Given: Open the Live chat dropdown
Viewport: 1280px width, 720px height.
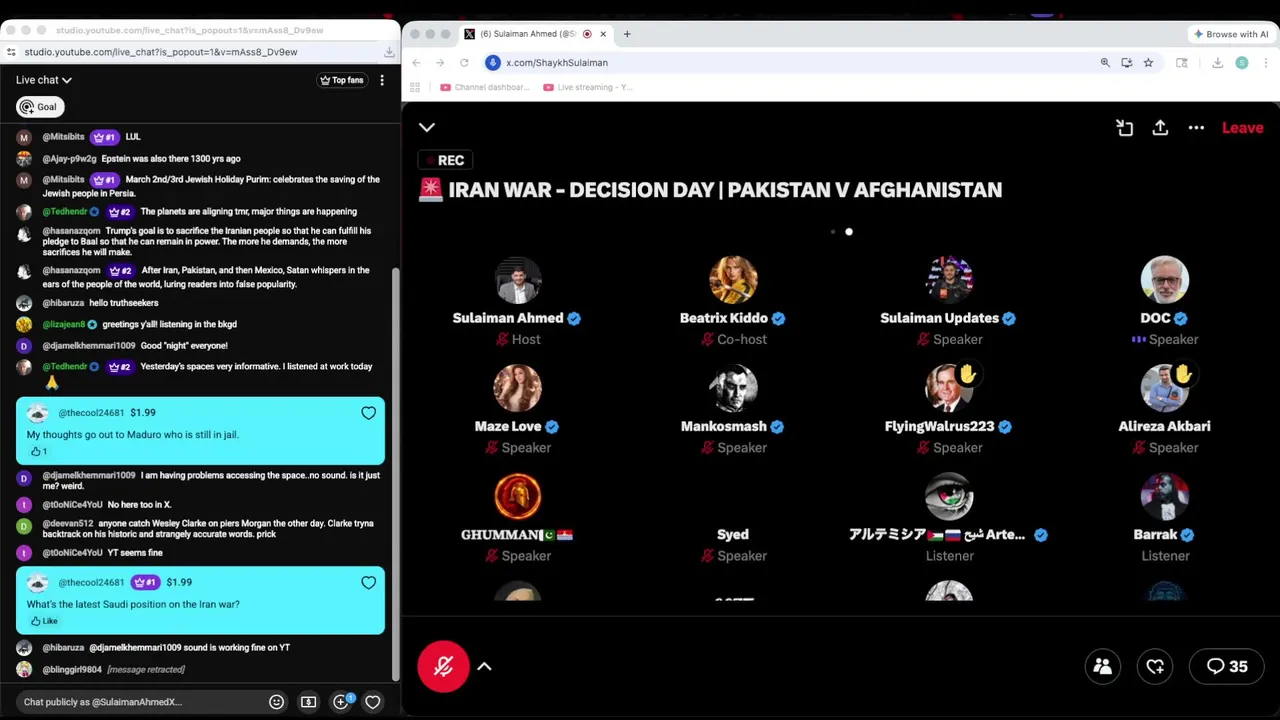Looking at the screenshot, I should click(44, 80).
